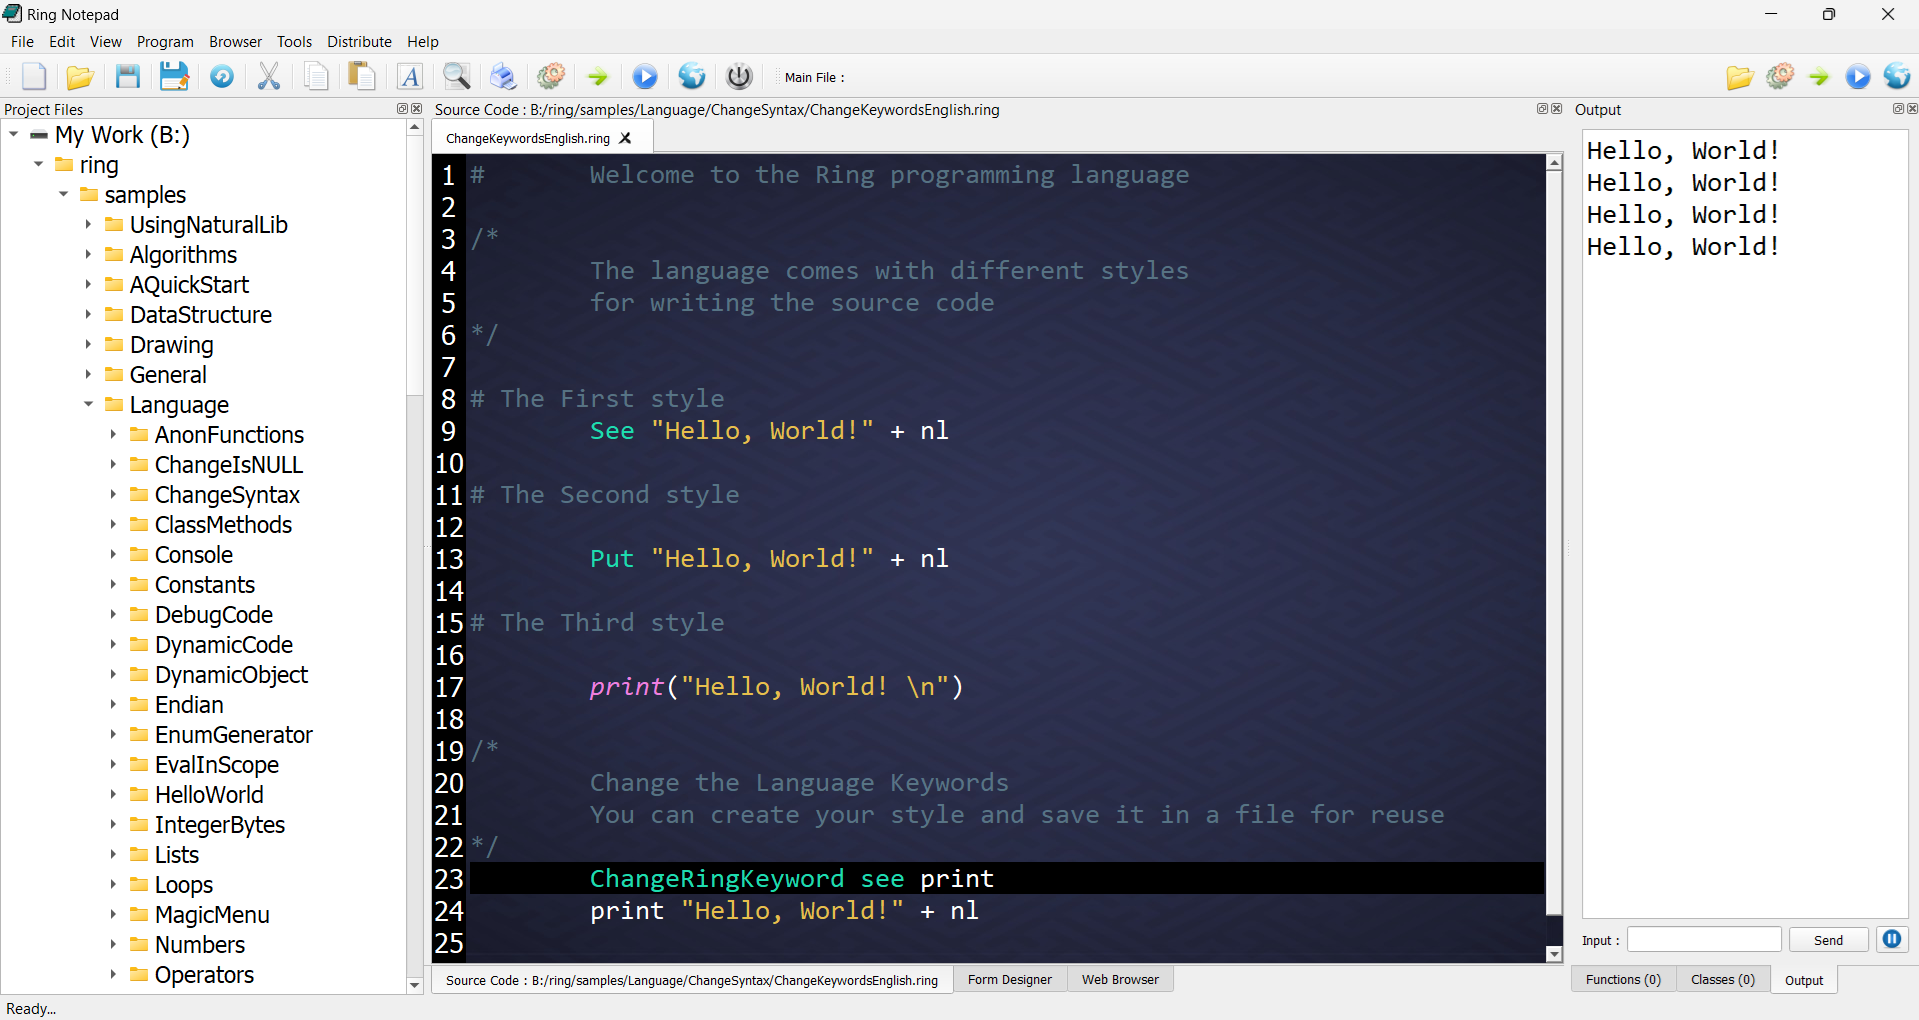Switch to the Functions (0) tab
Viewport: 1919px width, 1020px height.
[1623, 979]
